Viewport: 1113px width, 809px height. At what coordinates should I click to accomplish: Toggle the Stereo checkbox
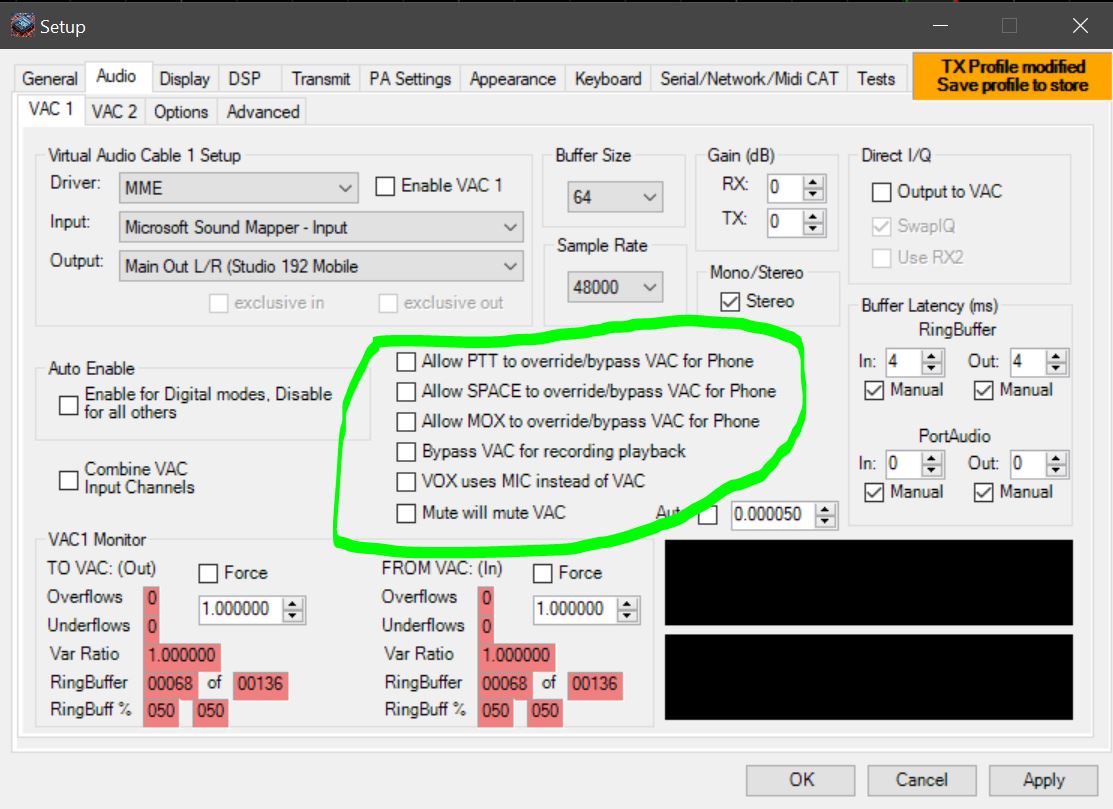[x=730, y=301]
